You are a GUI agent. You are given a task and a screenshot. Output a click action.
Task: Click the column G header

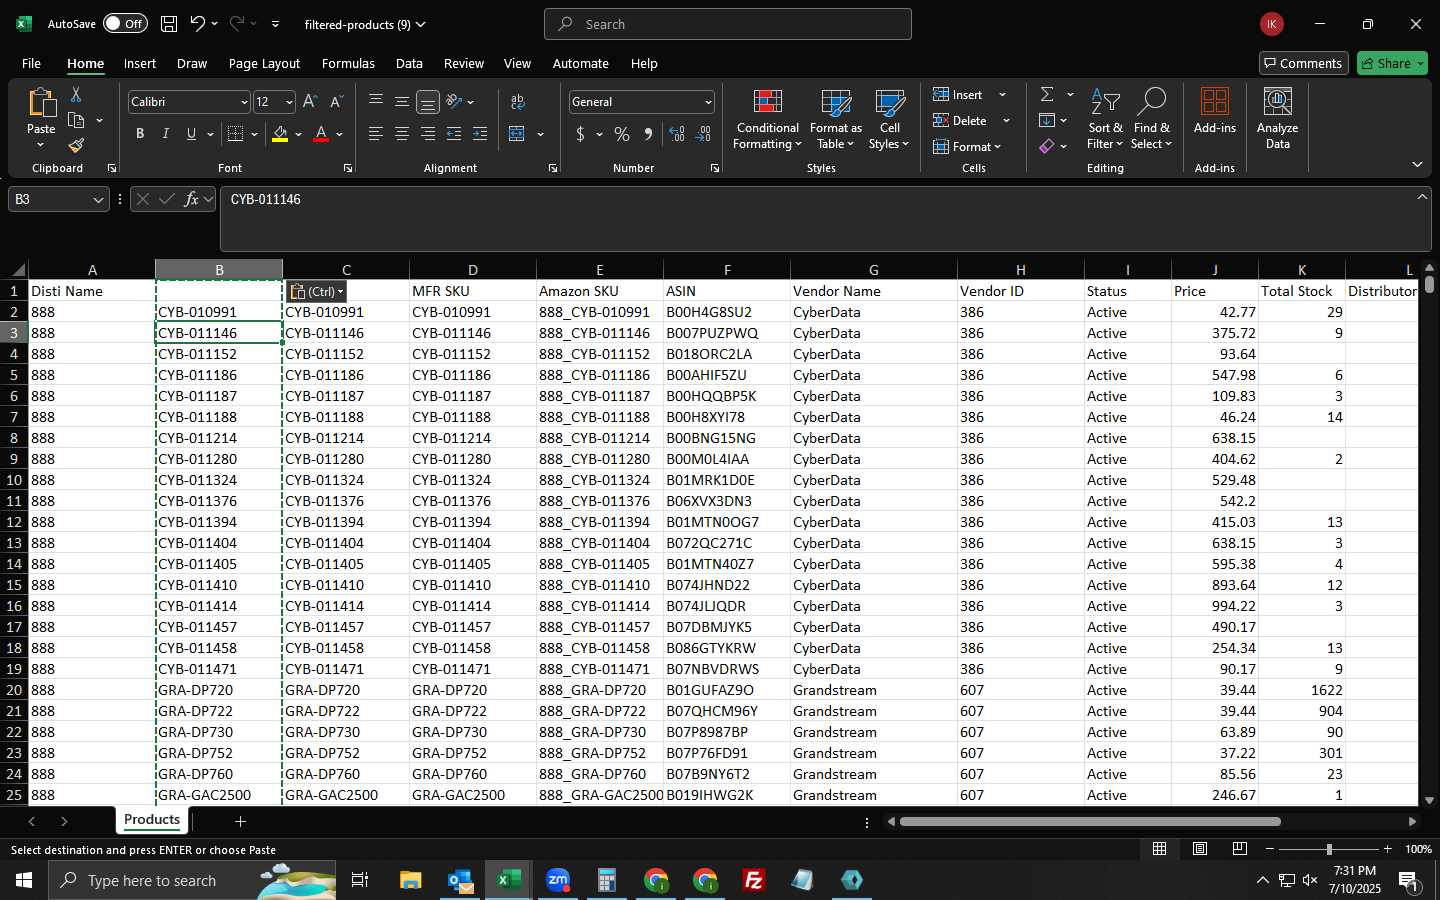[873, 270]
